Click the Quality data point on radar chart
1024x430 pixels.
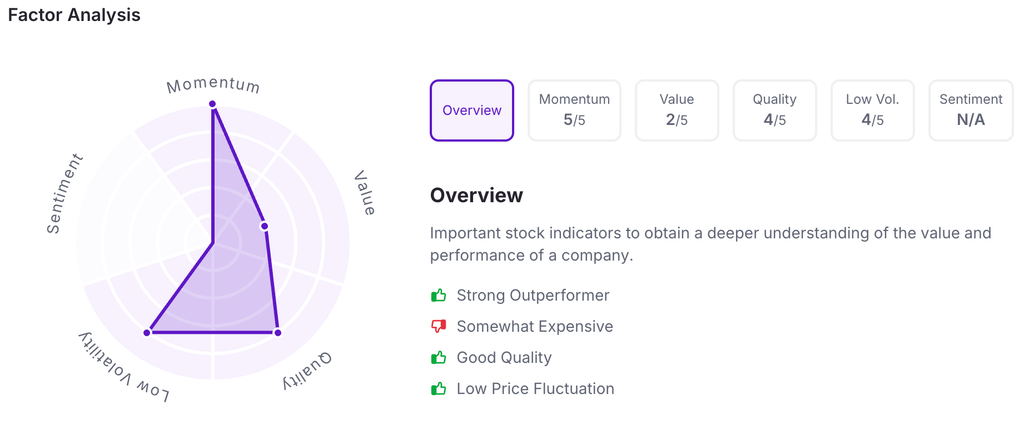point(278,331)
